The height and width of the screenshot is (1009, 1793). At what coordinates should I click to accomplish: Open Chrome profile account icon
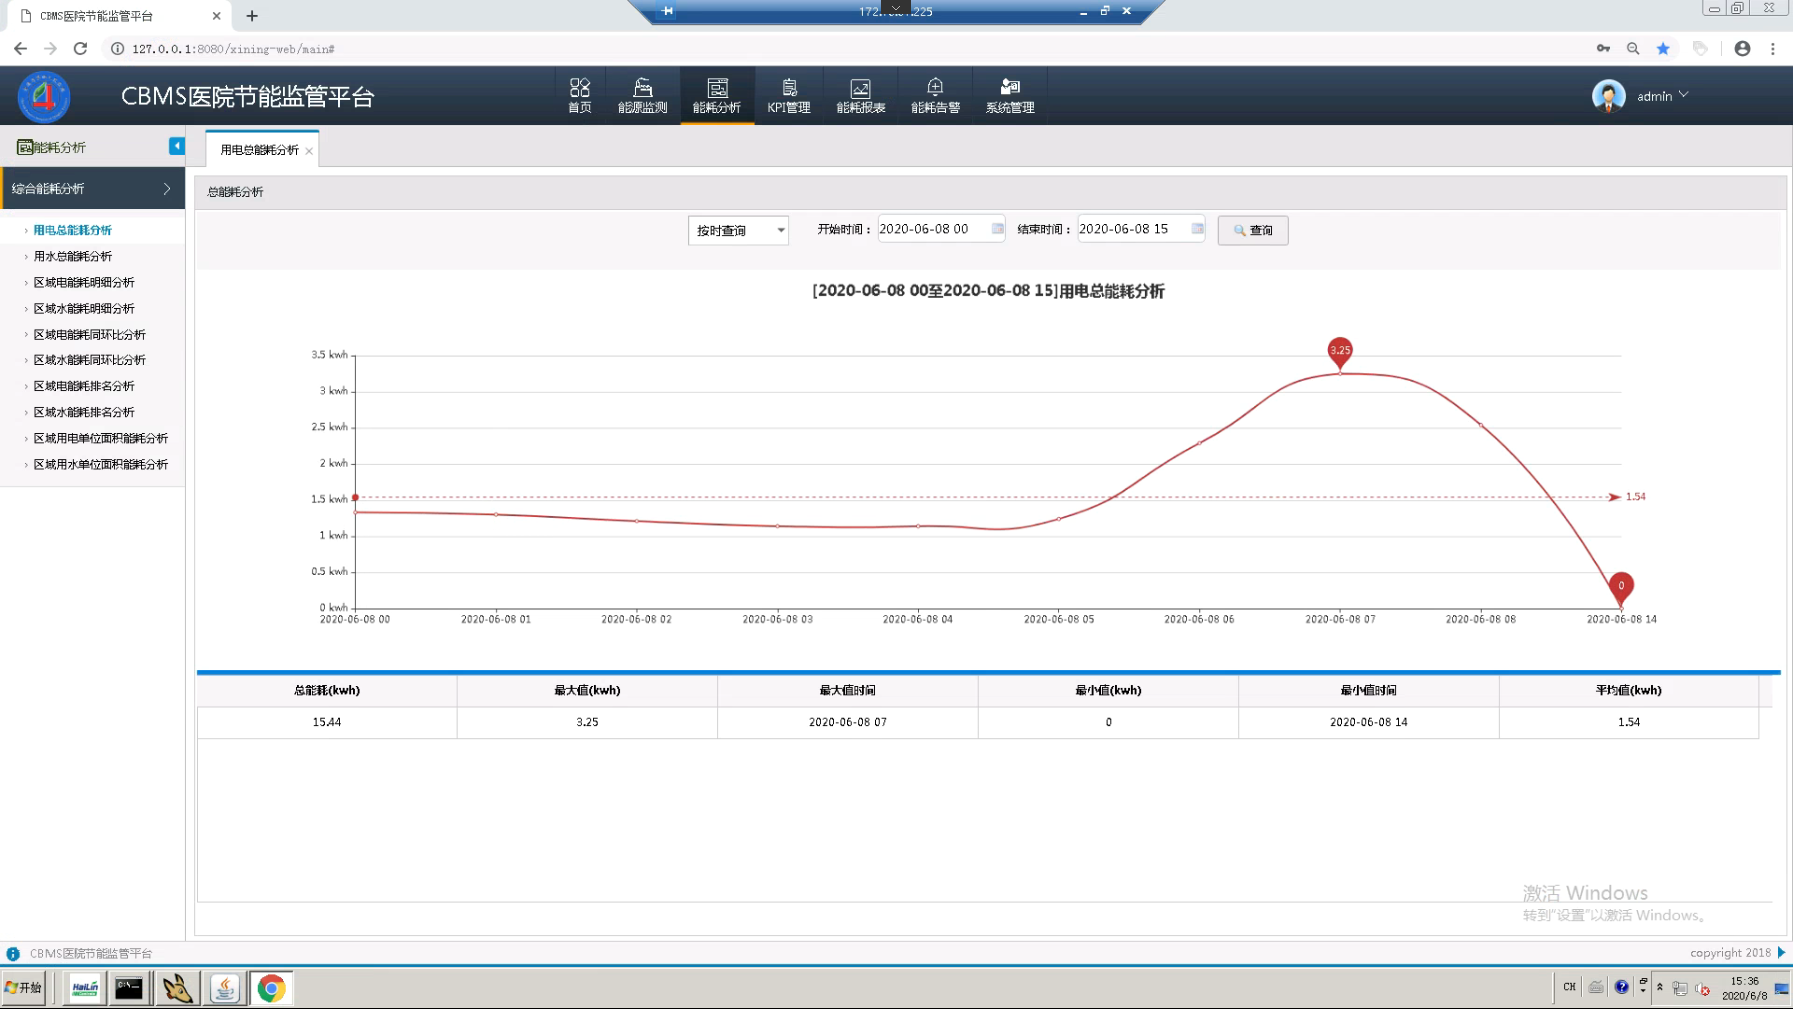(x=1742, y=48)
